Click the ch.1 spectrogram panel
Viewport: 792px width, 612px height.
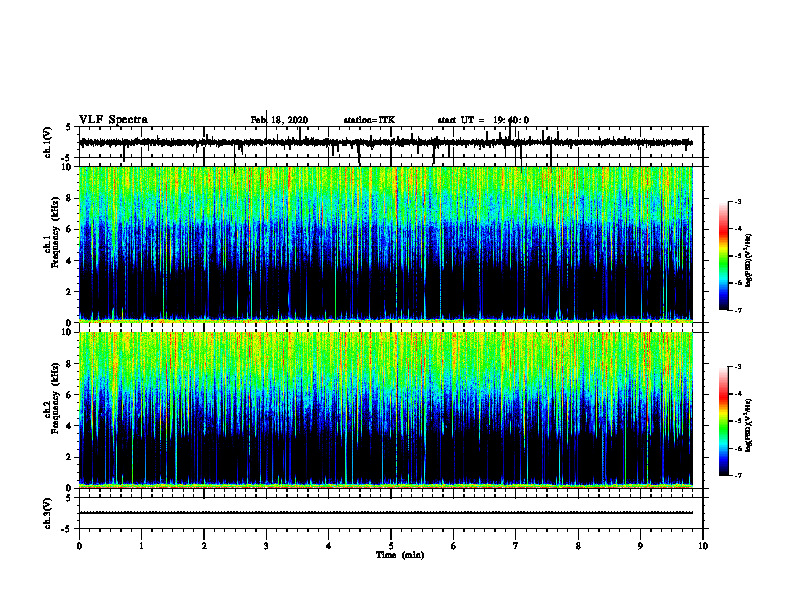[x=386, y=244]
